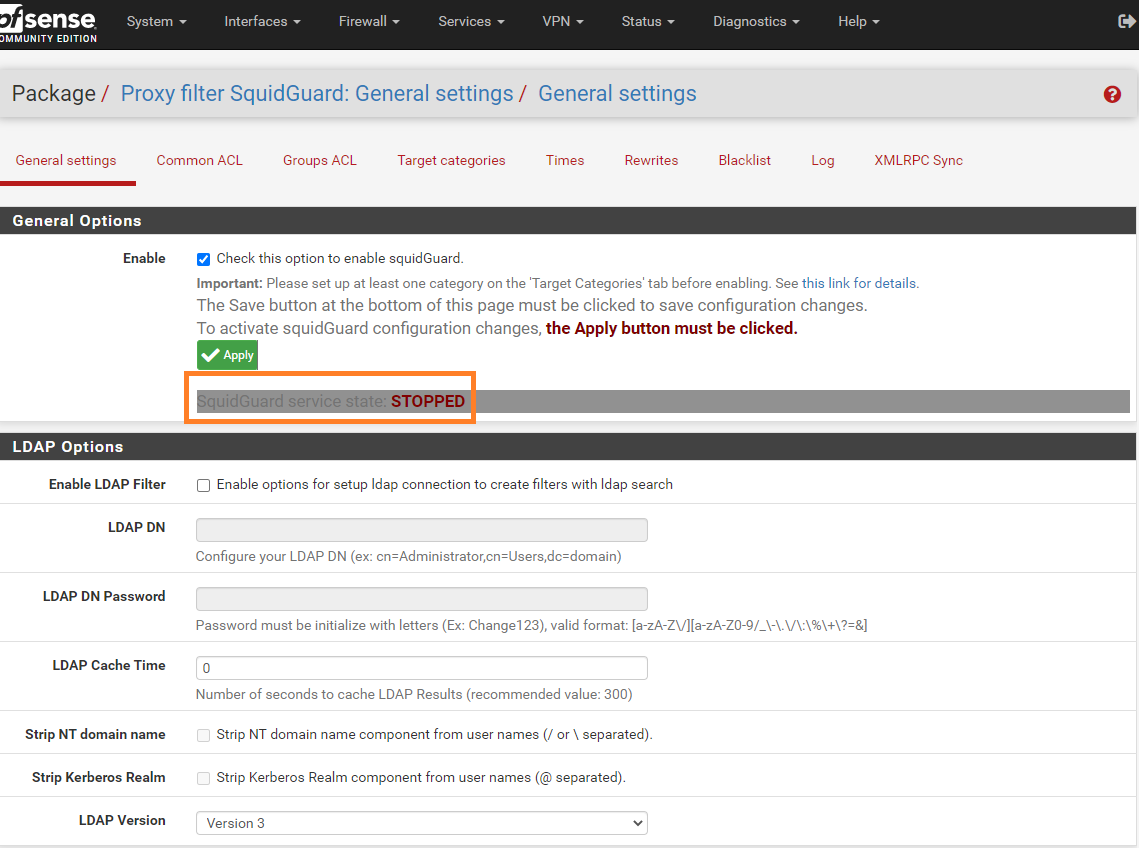
Task: Open the Log tab
Action: click(822, 161)
